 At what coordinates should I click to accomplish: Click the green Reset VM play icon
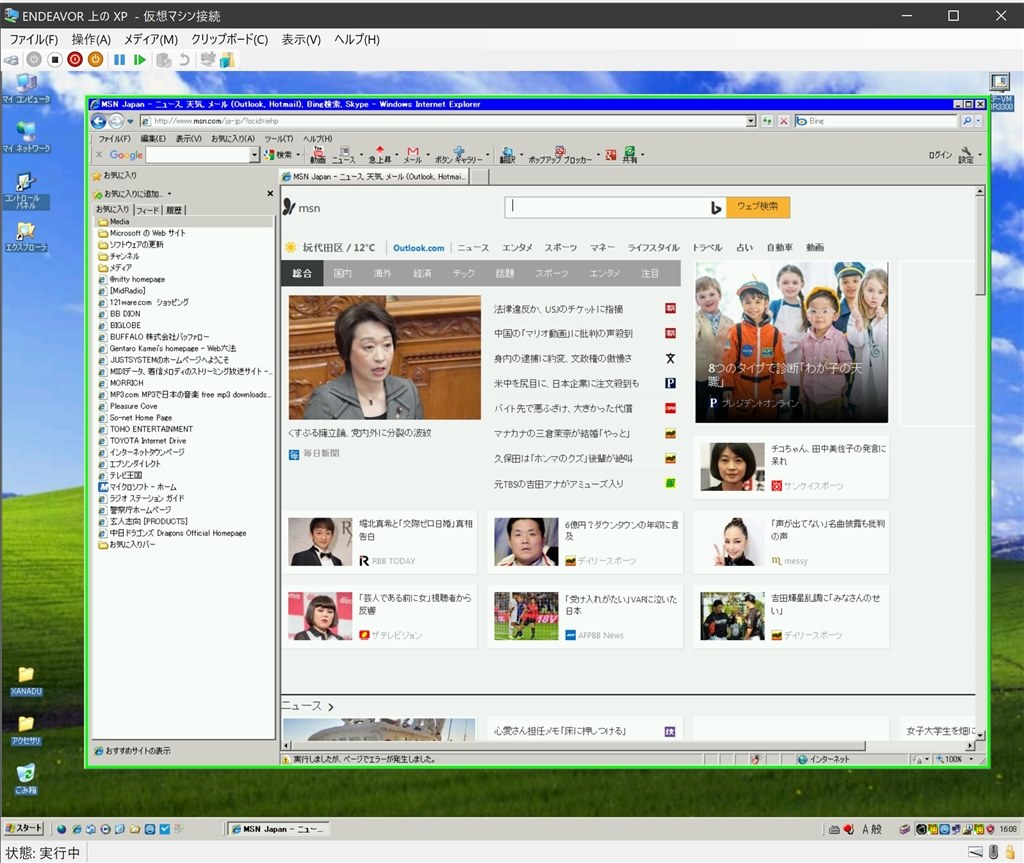pos(139,60)
